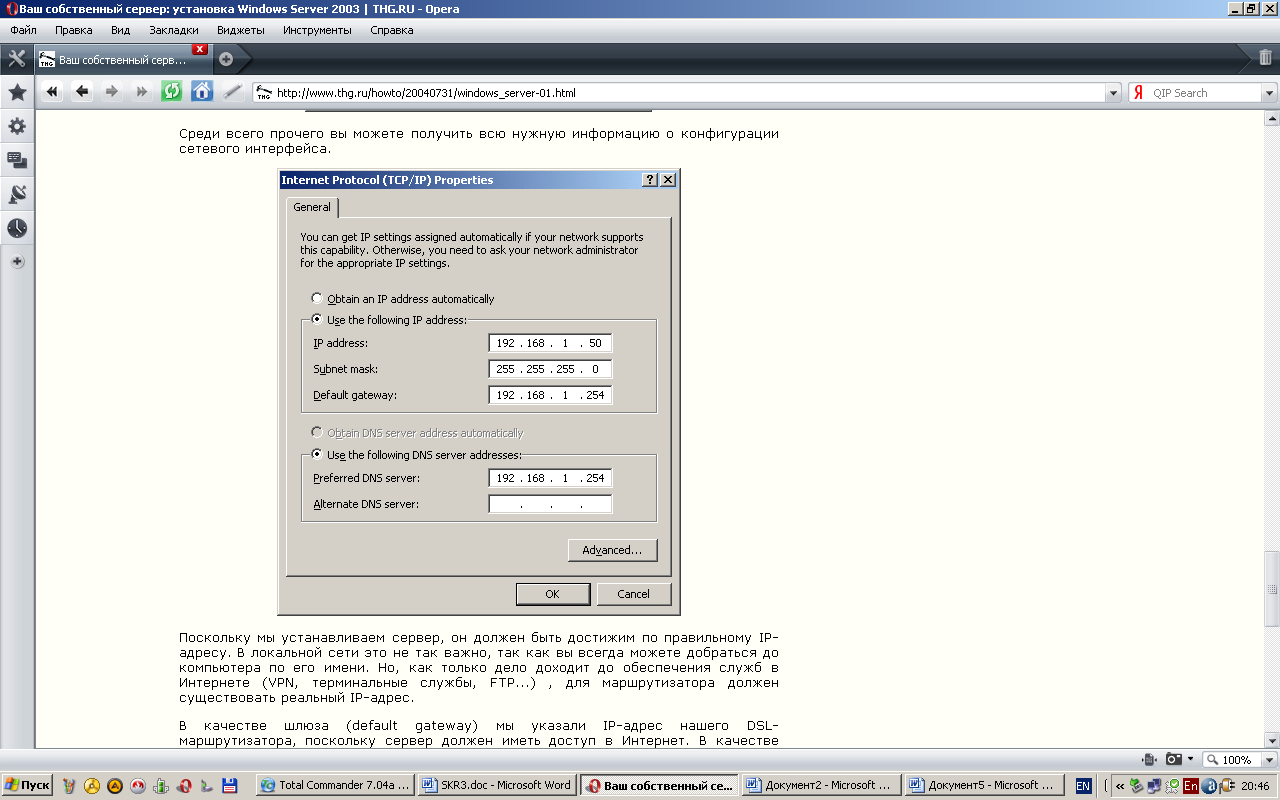Open the Инструменты menu
Screen dimensions: 1280x800
point(317,30)
